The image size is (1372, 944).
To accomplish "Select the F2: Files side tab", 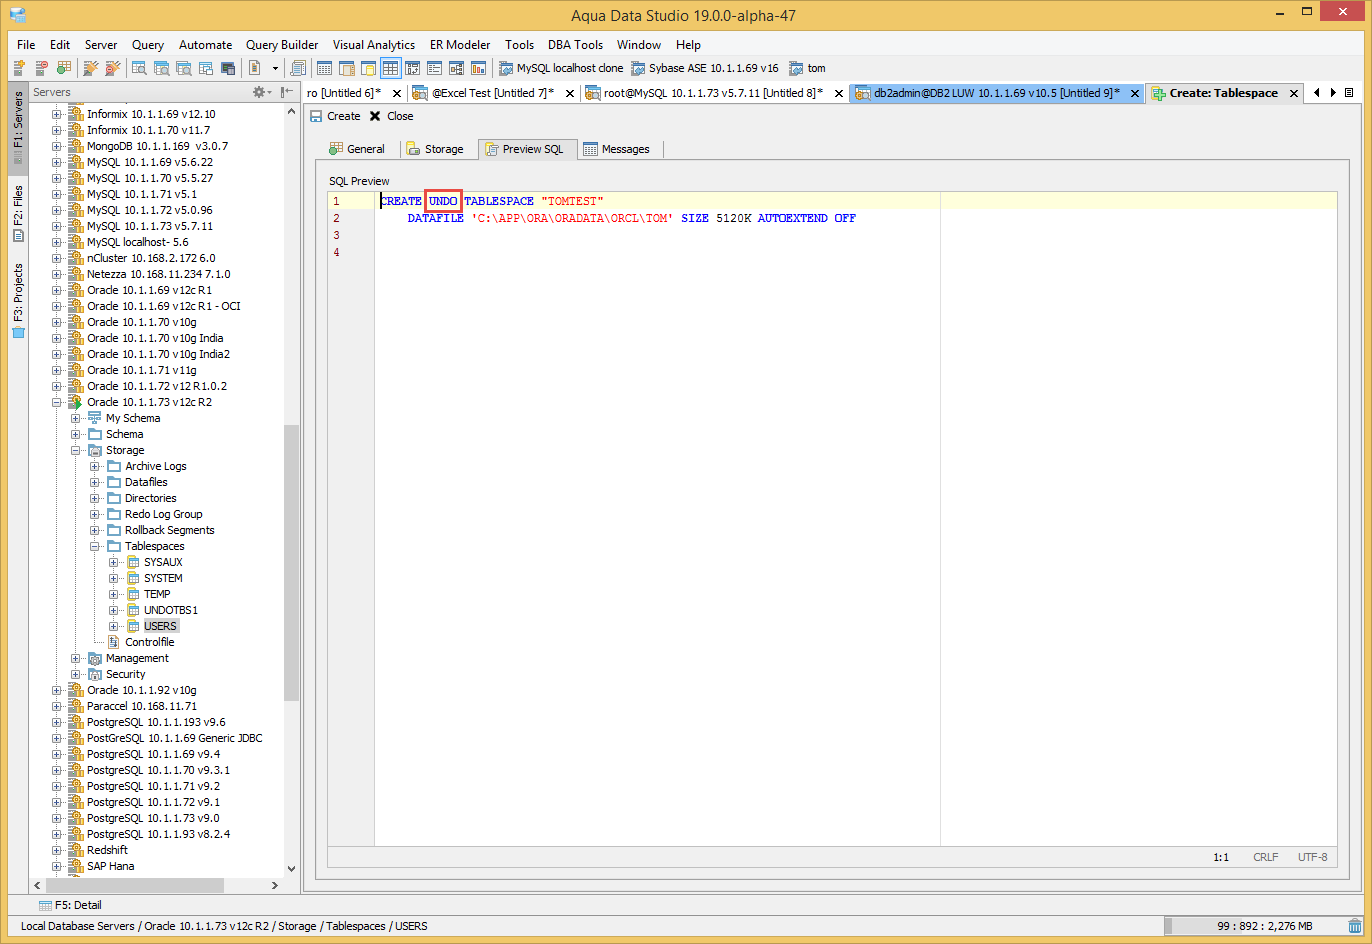I will point(18,214).
